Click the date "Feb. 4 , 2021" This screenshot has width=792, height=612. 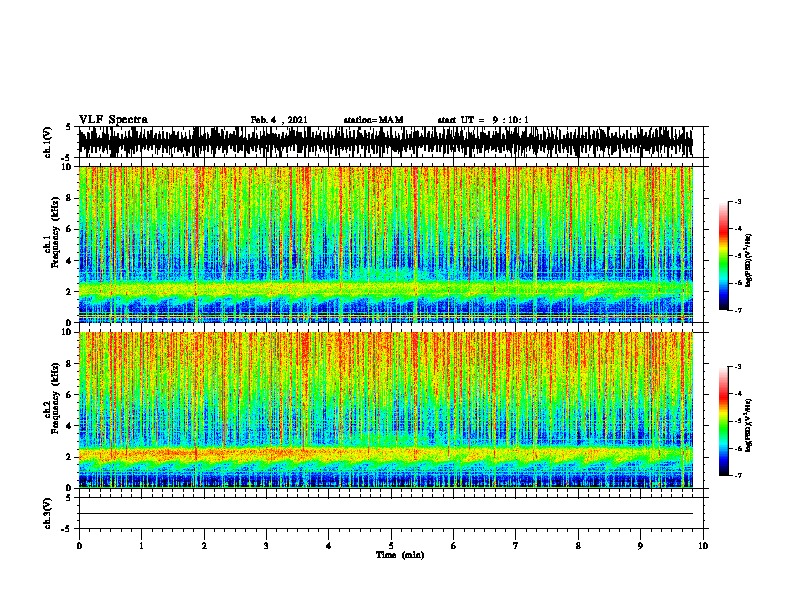279,120
